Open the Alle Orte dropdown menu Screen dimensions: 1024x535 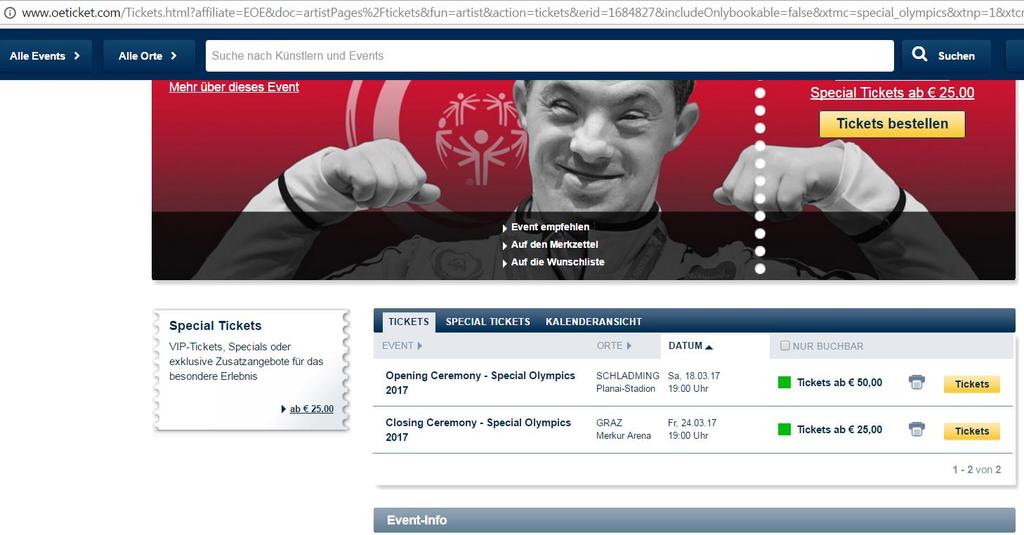pos(148,56)
